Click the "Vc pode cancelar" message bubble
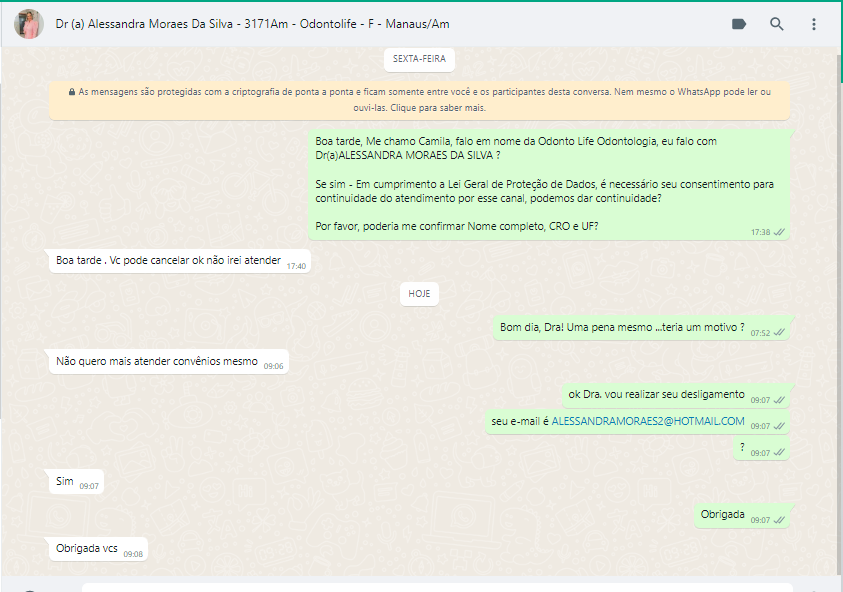843x592 pixels. tap(168, 261)
